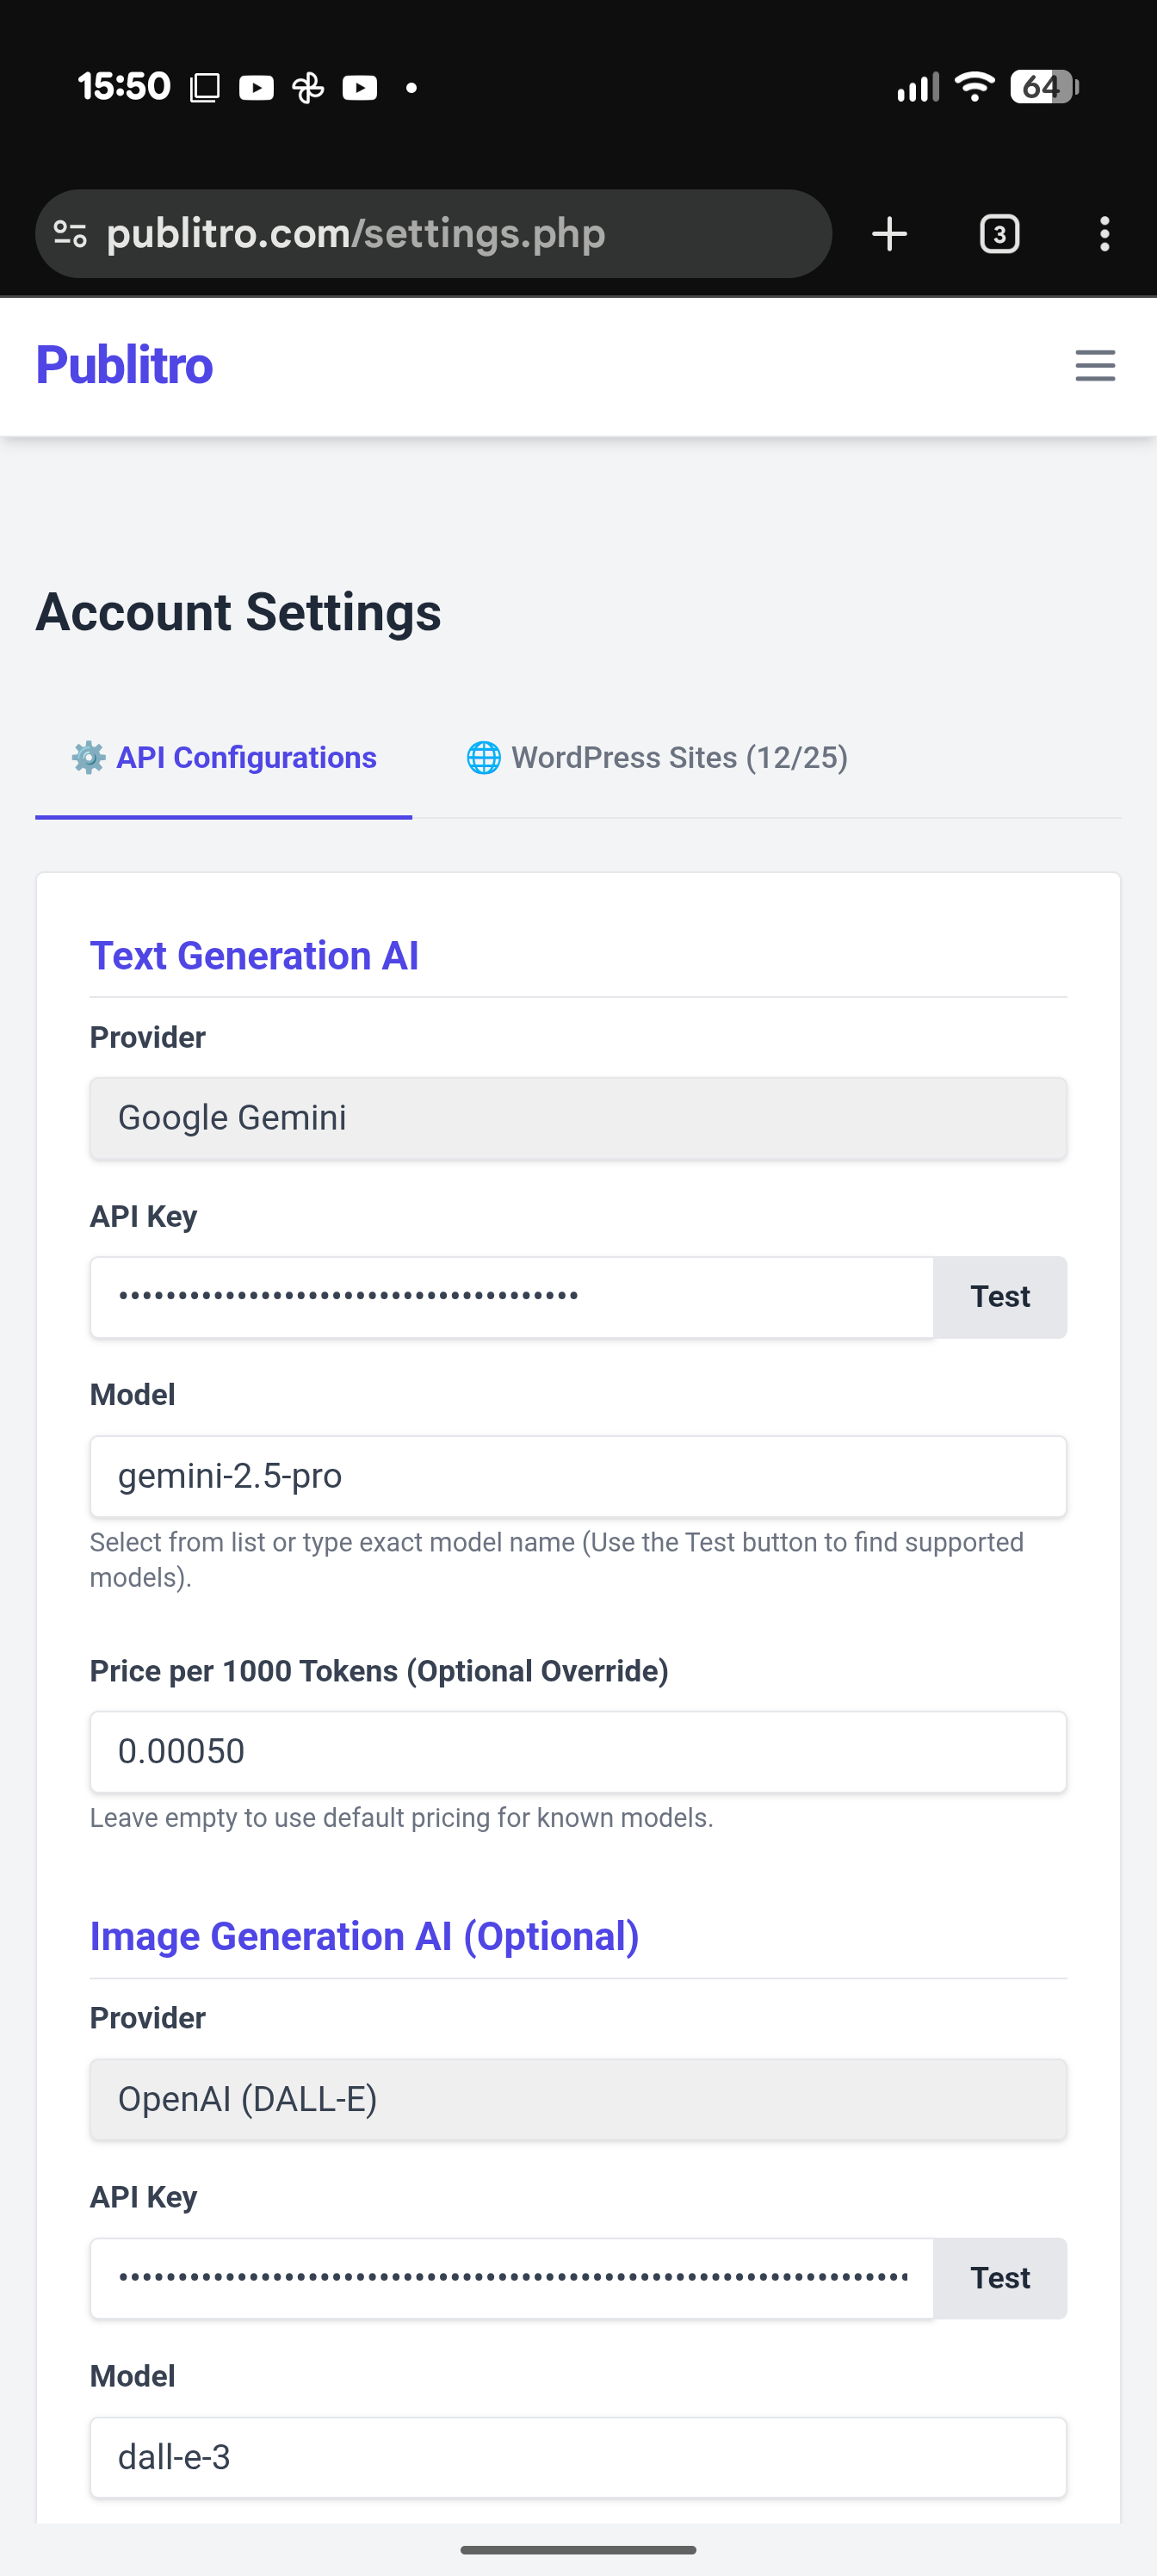Tap the new tab plus icon
The image size is (1157, 2576).
(x=889, y=234)
